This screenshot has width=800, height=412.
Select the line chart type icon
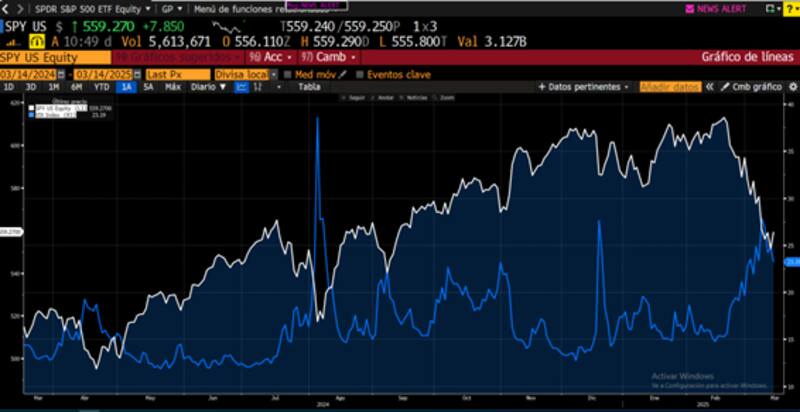242,87
